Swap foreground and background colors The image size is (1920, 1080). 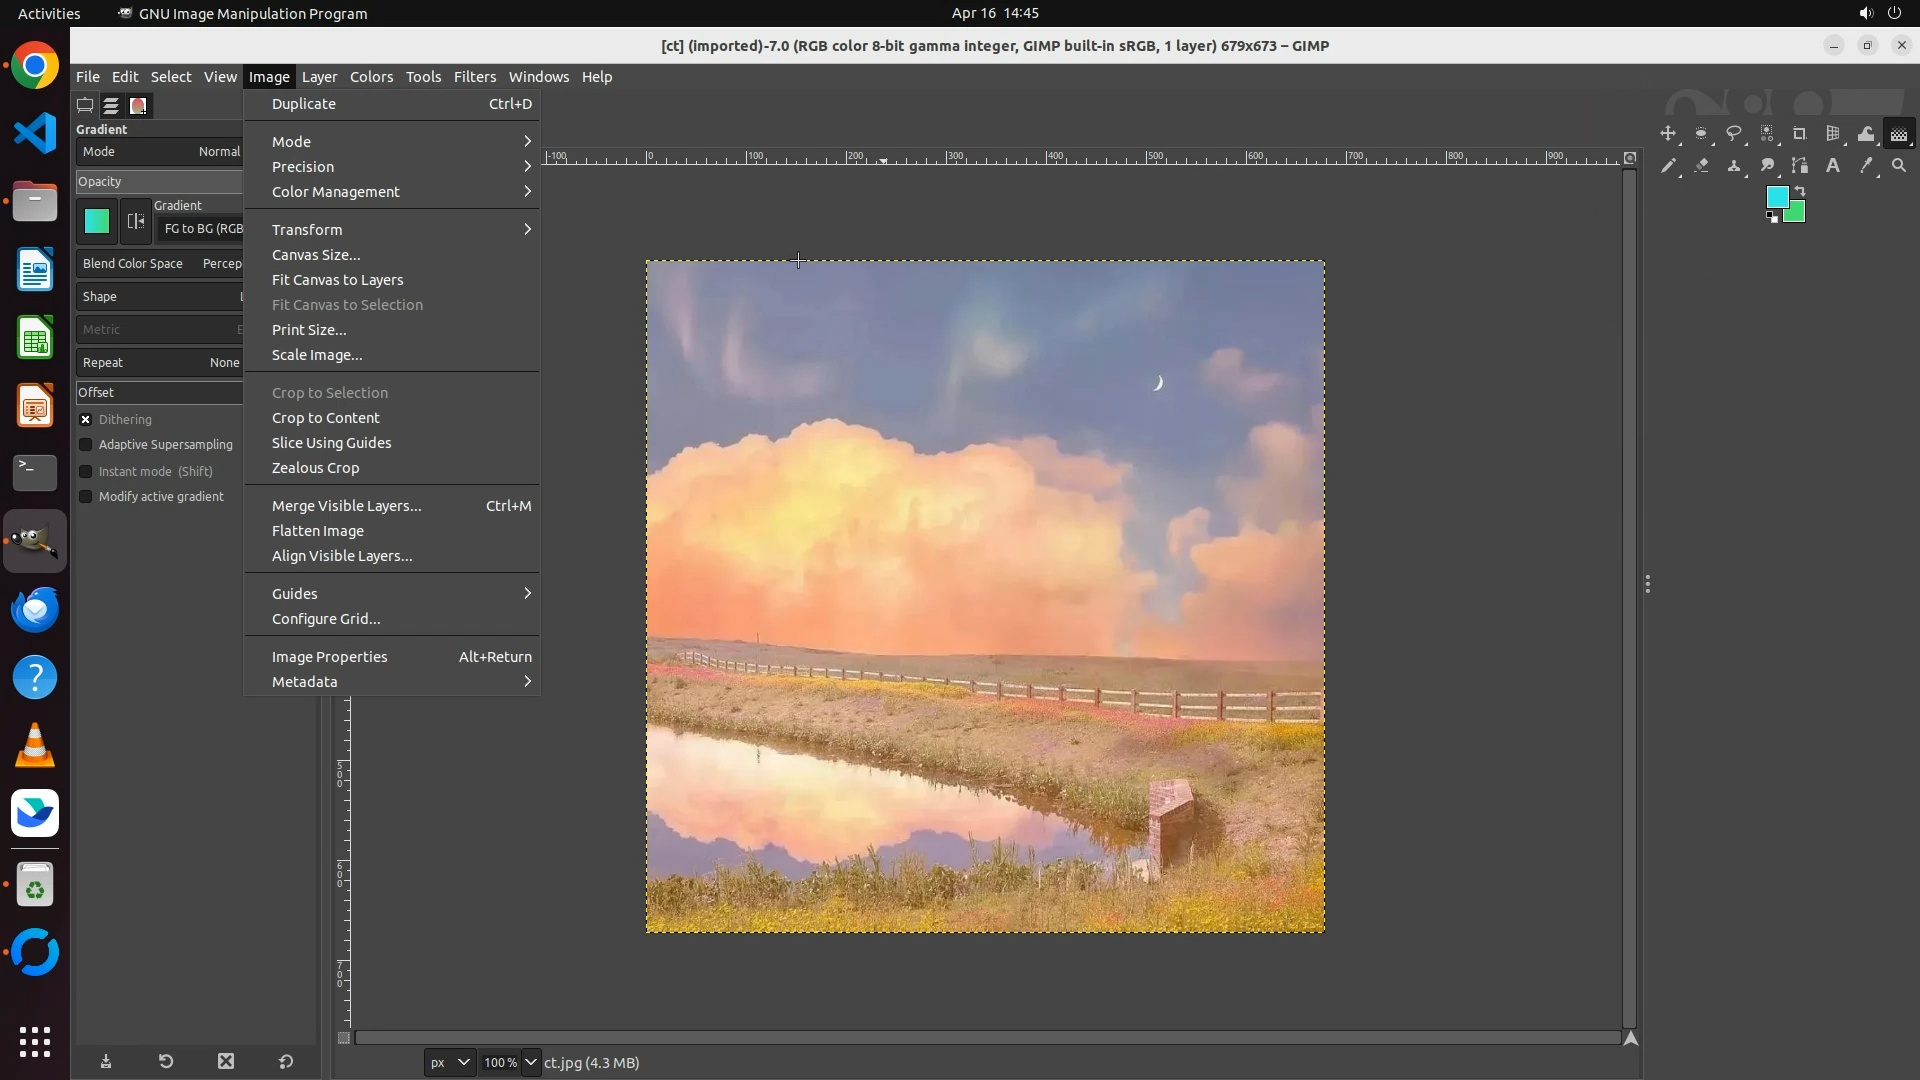(1801, 190)
